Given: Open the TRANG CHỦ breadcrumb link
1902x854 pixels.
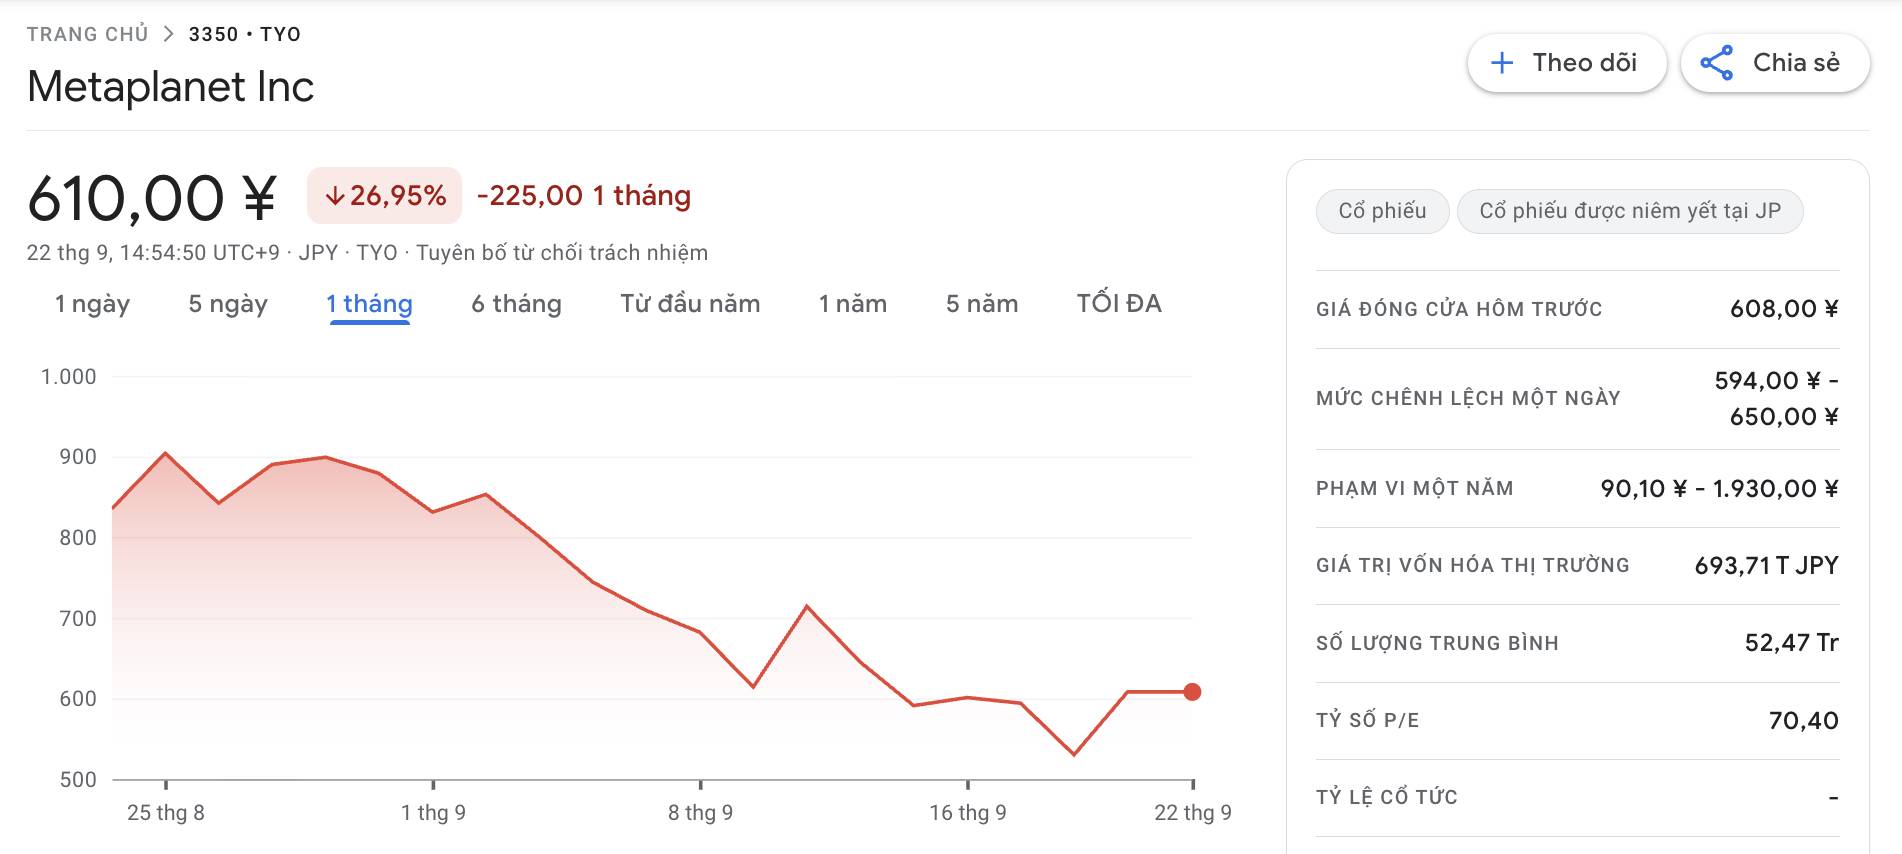Looking at the screenshot, I should click(87, 34).
